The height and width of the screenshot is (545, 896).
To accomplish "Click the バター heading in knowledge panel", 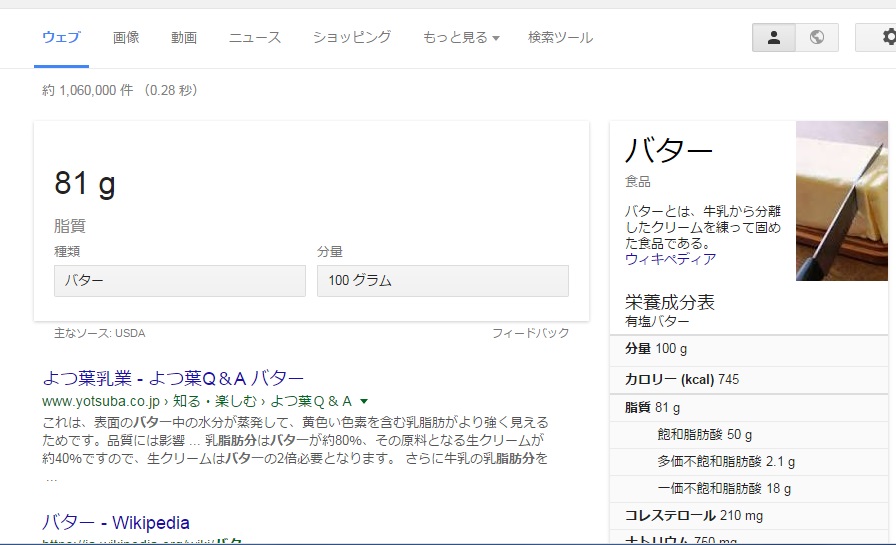I will 669,150.
